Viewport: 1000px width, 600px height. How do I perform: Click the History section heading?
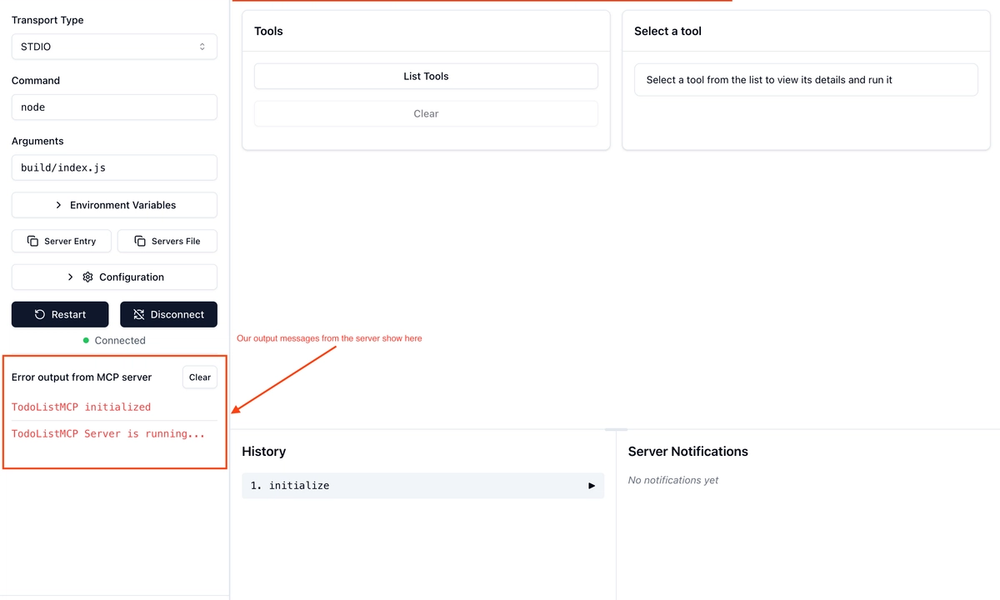coord(263,451)
